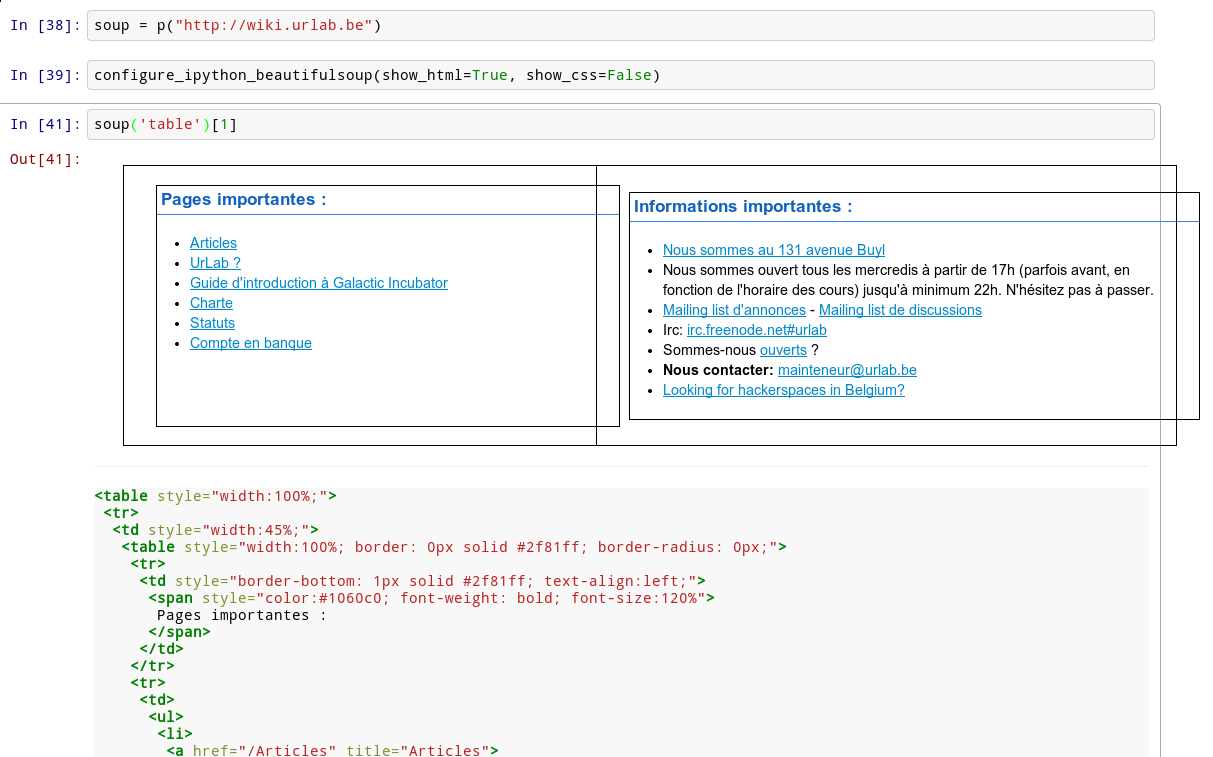Click the 'Nous sommes ouvert tous les mercredis' text
The height and width of the screenshot is (757, 1213).
[908, 280]
